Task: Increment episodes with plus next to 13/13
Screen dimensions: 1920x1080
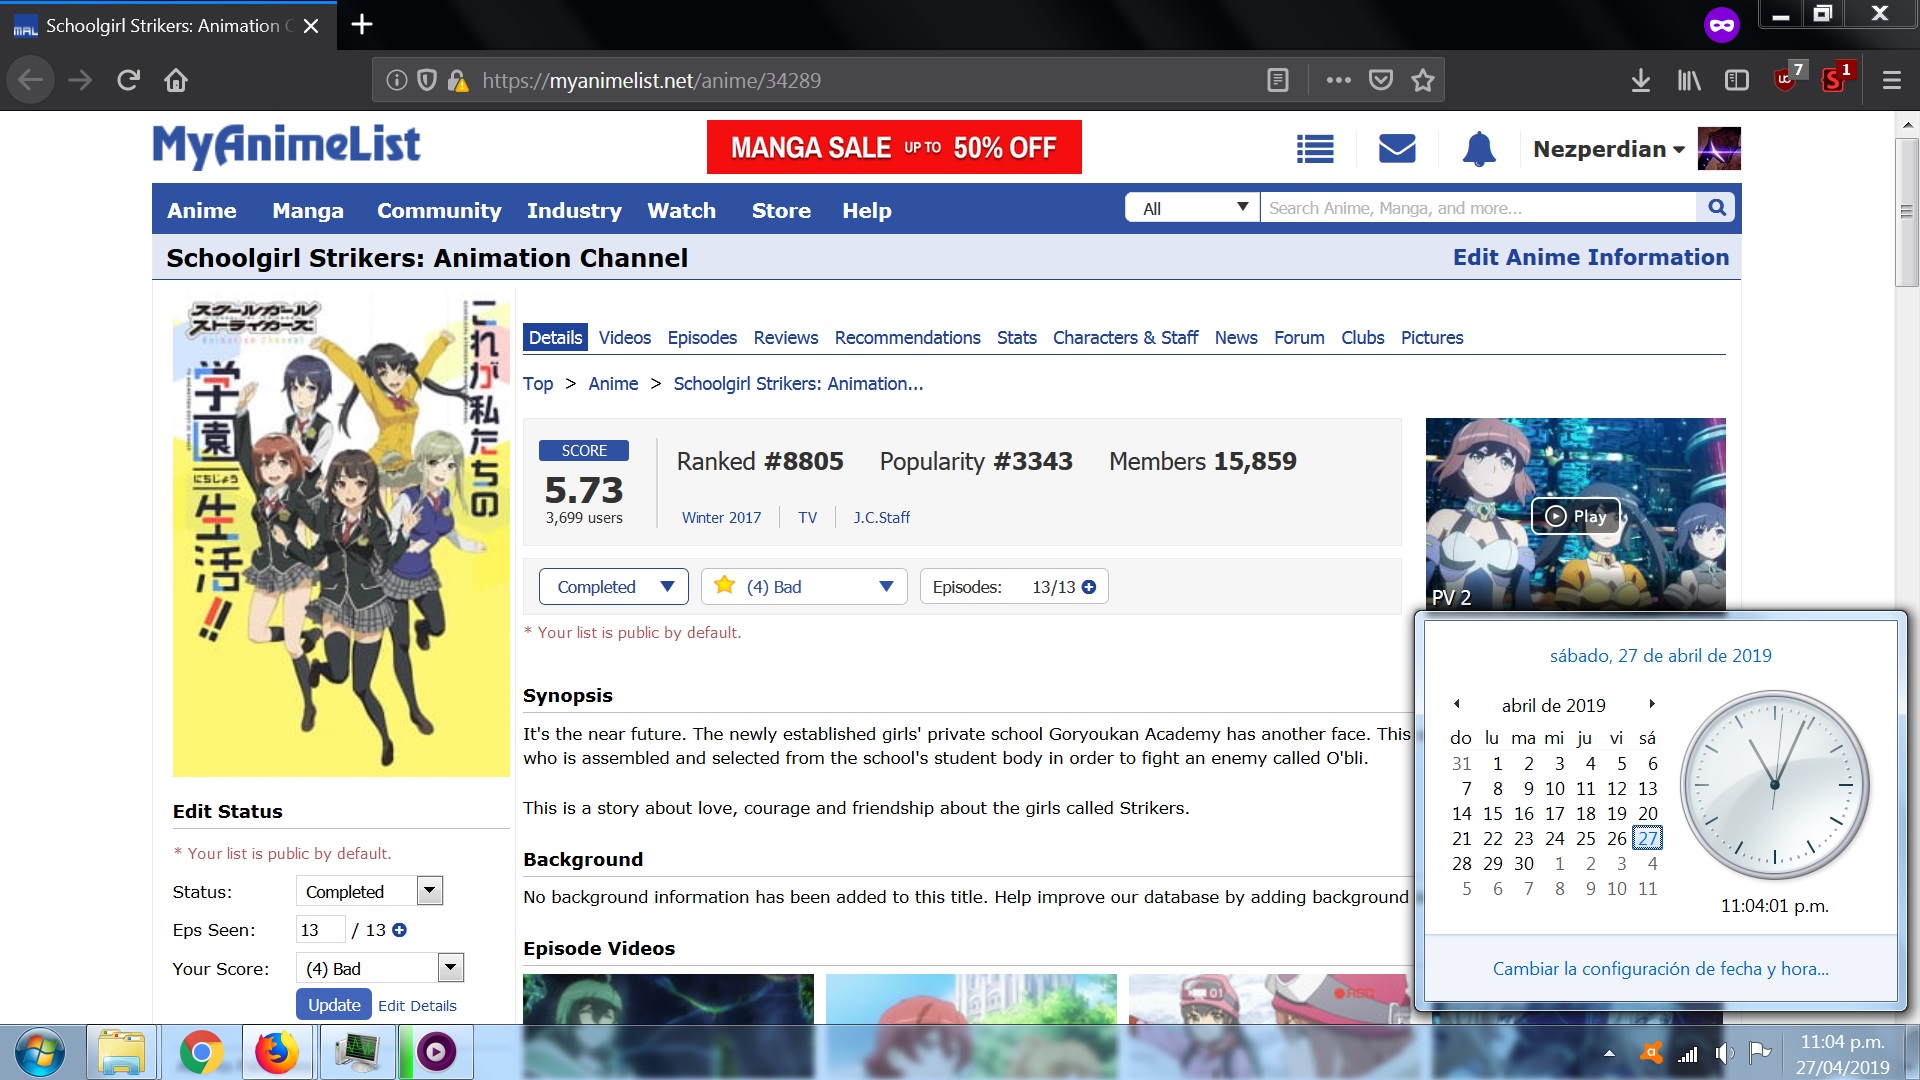Action: pyautogui.click(x=1089, y=587)
